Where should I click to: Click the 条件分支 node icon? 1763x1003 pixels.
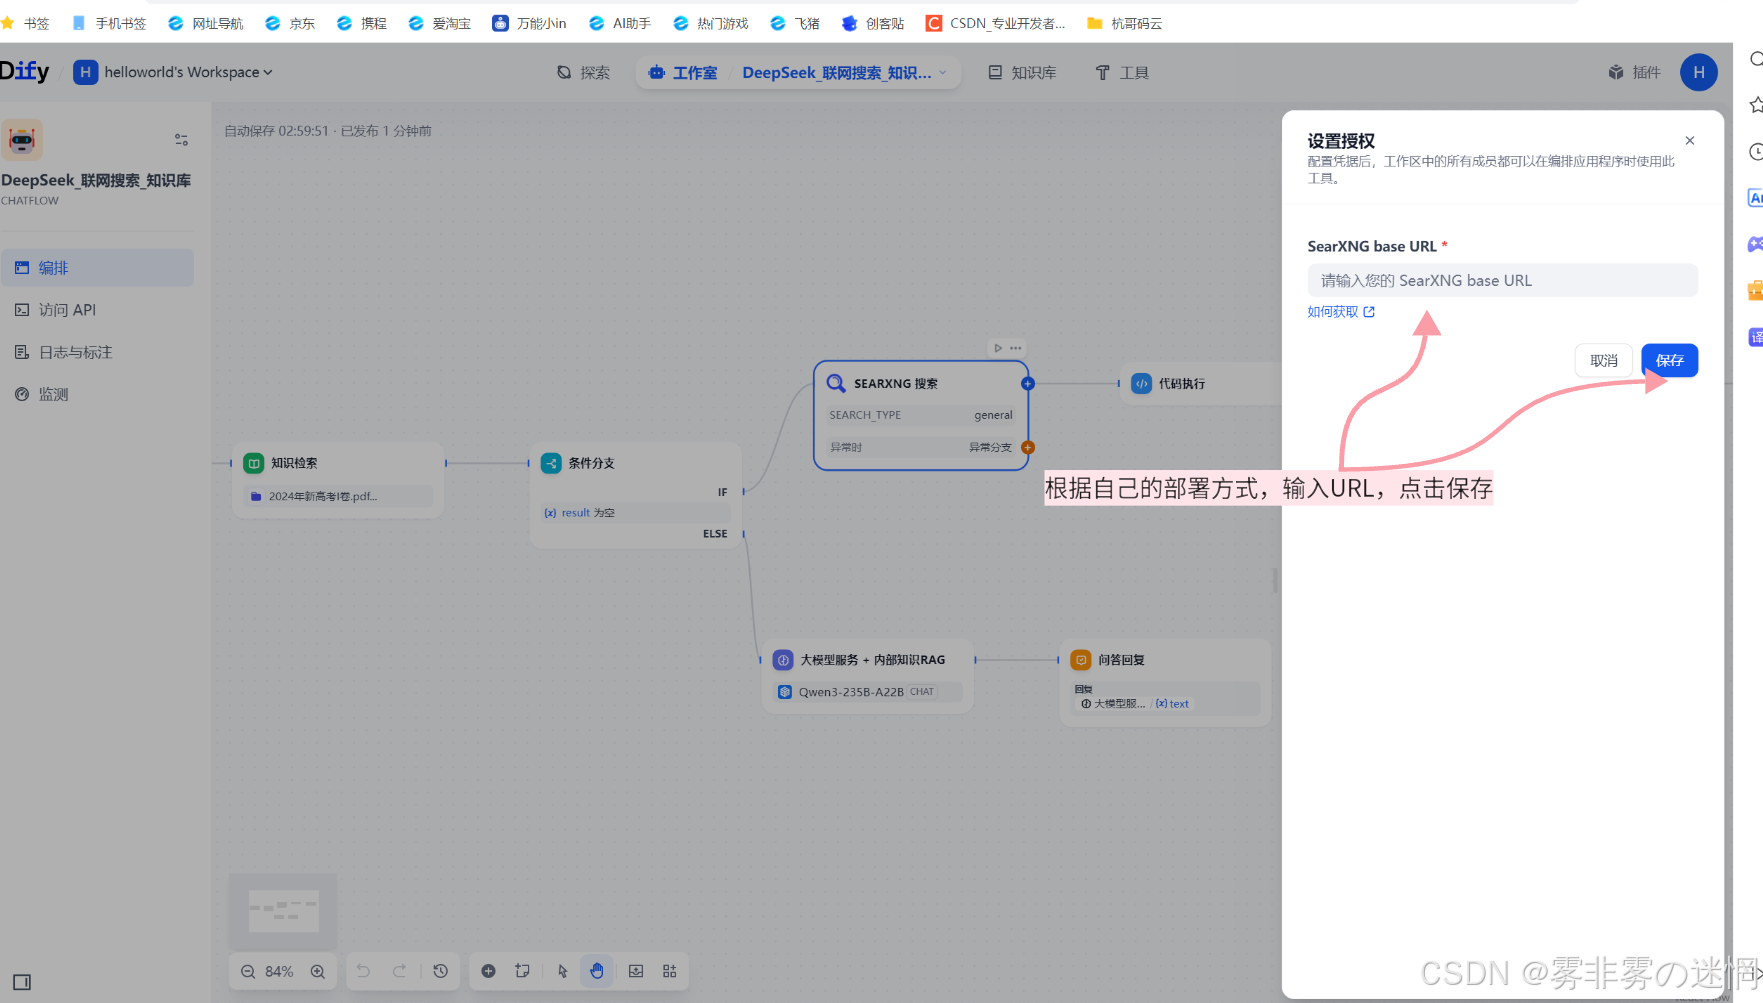[551, 463]
